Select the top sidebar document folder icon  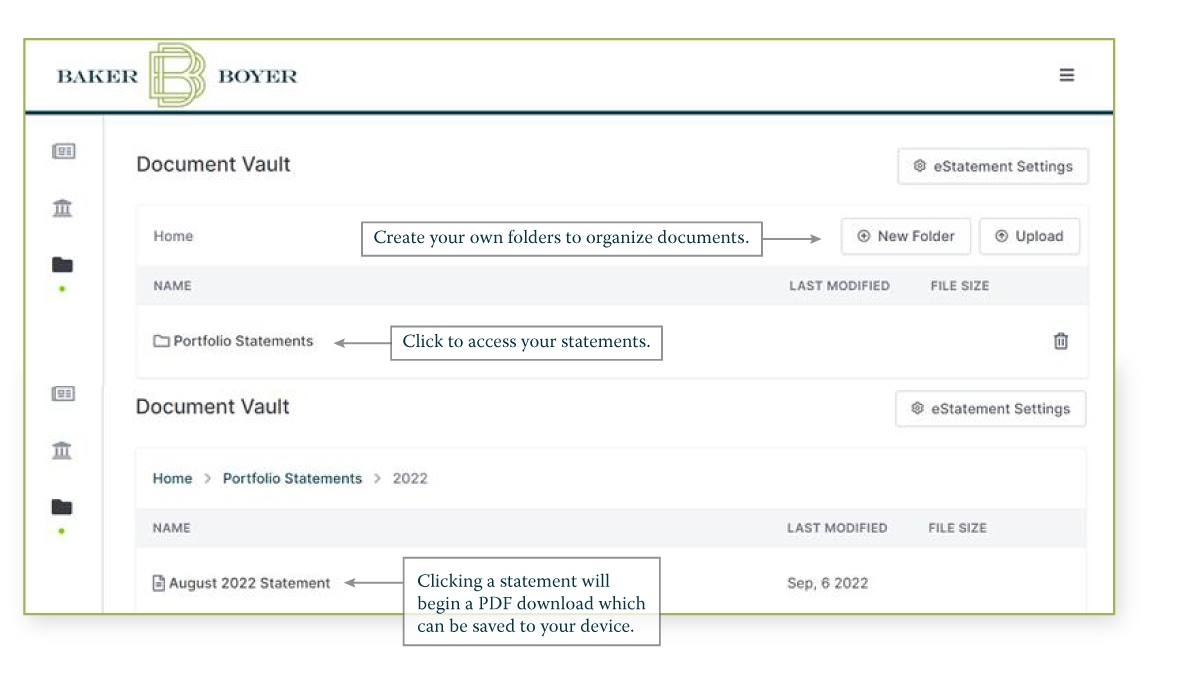point(62,265)
